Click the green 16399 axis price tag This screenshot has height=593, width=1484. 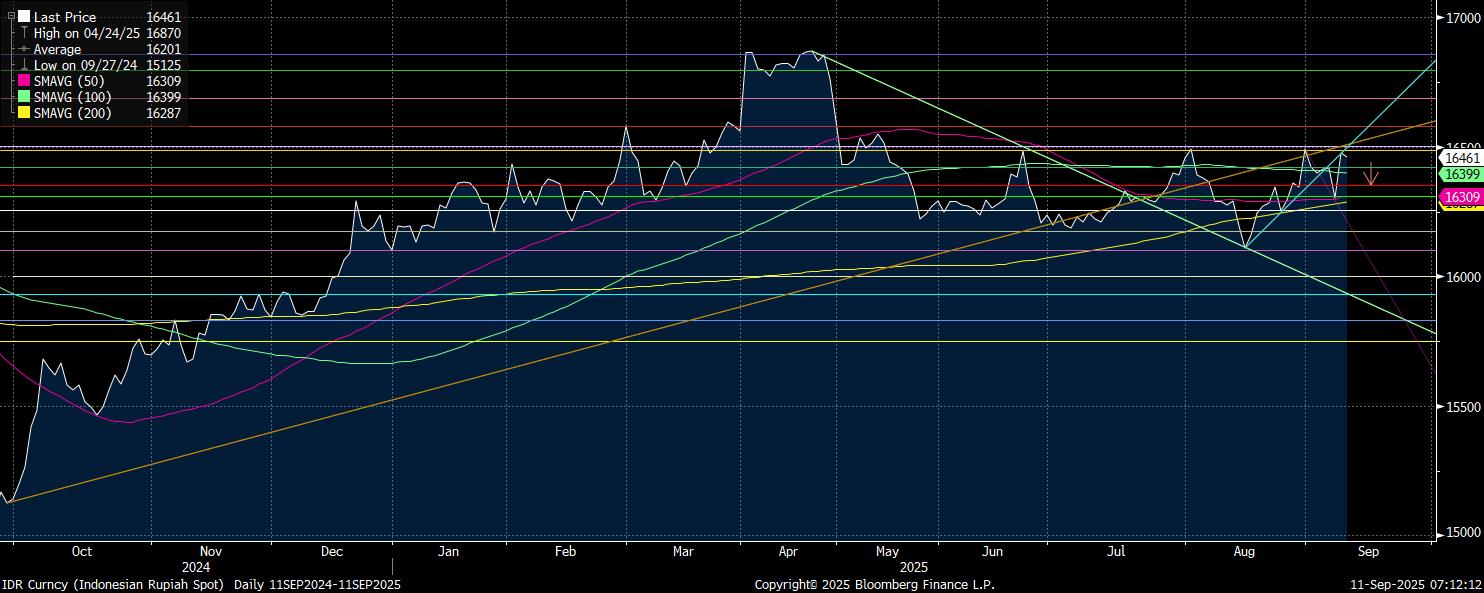coord(1460,174)
